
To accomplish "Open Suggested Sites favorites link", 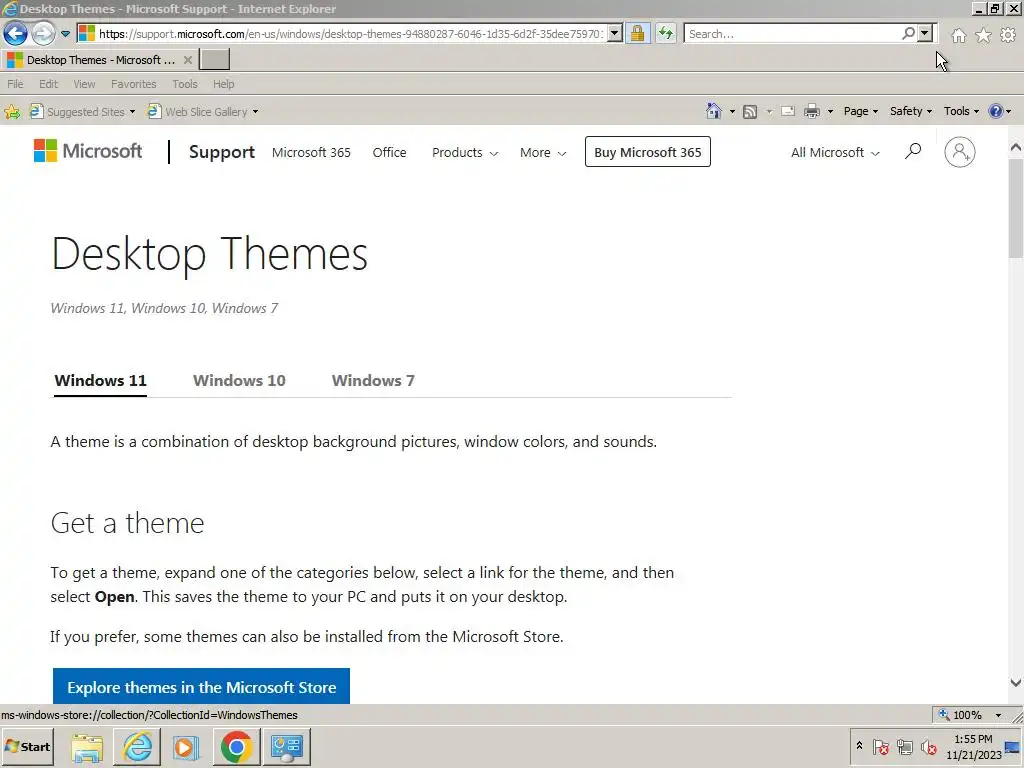I will point(83,112).
